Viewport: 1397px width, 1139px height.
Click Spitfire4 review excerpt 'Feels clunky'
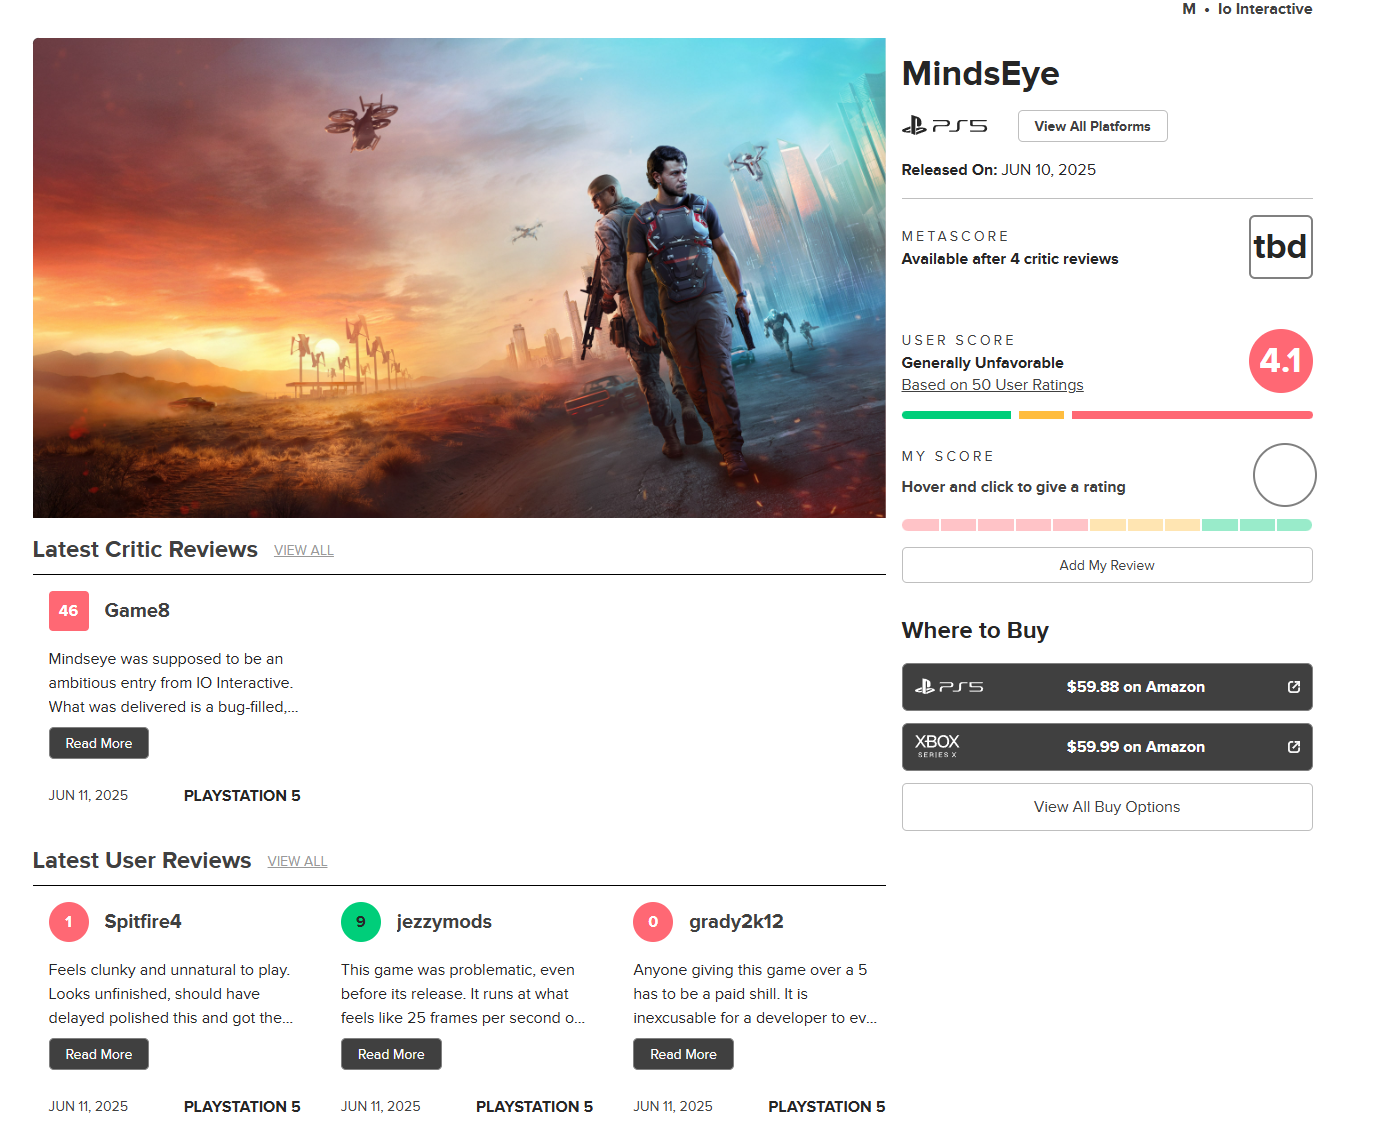pyautogui.click(x=171, y=994)
